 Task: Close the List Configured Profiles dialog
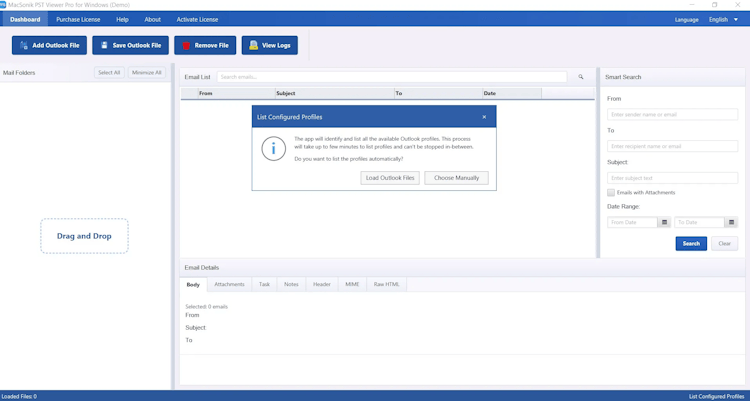click(484, 117)
